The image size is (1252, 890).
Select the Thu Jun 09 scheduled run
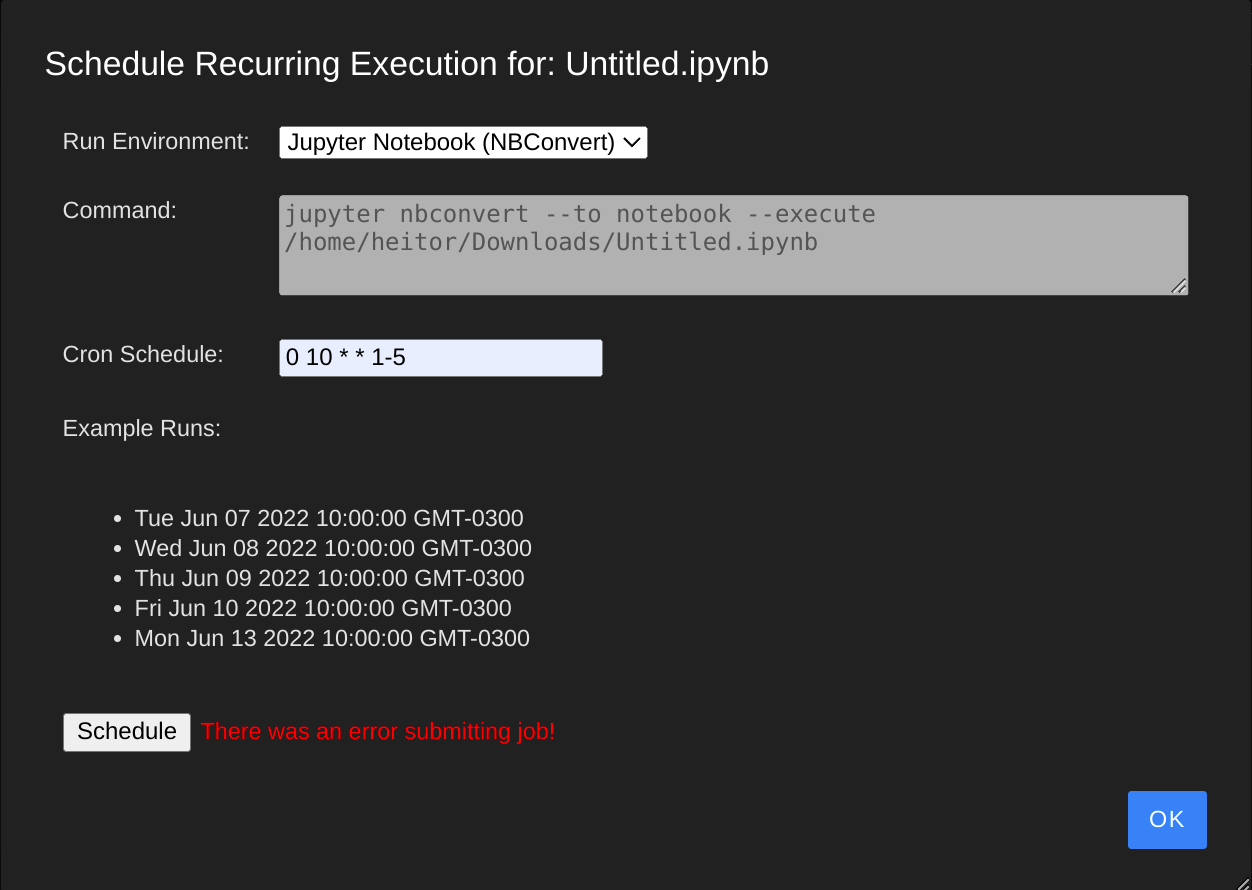[x=330, y=578]
